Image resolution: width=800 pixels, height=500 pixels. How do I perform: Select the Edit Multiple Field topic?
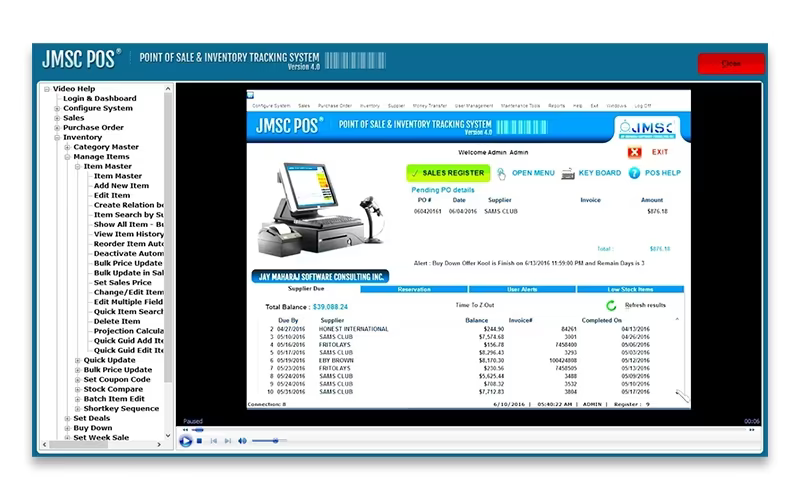[129, 302]
